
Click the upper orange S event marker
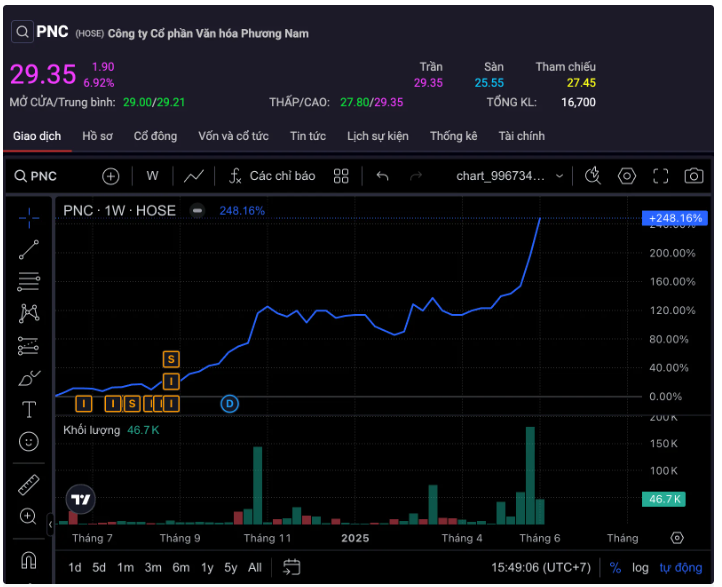(171, 359)
